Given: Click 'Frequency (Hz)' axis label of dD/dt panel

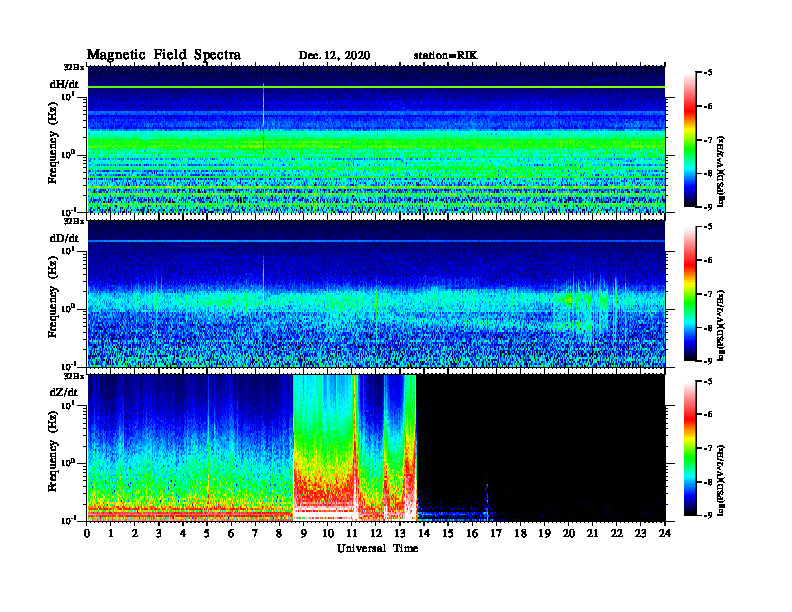Looking at the screenshot, I should coord(53,297).
